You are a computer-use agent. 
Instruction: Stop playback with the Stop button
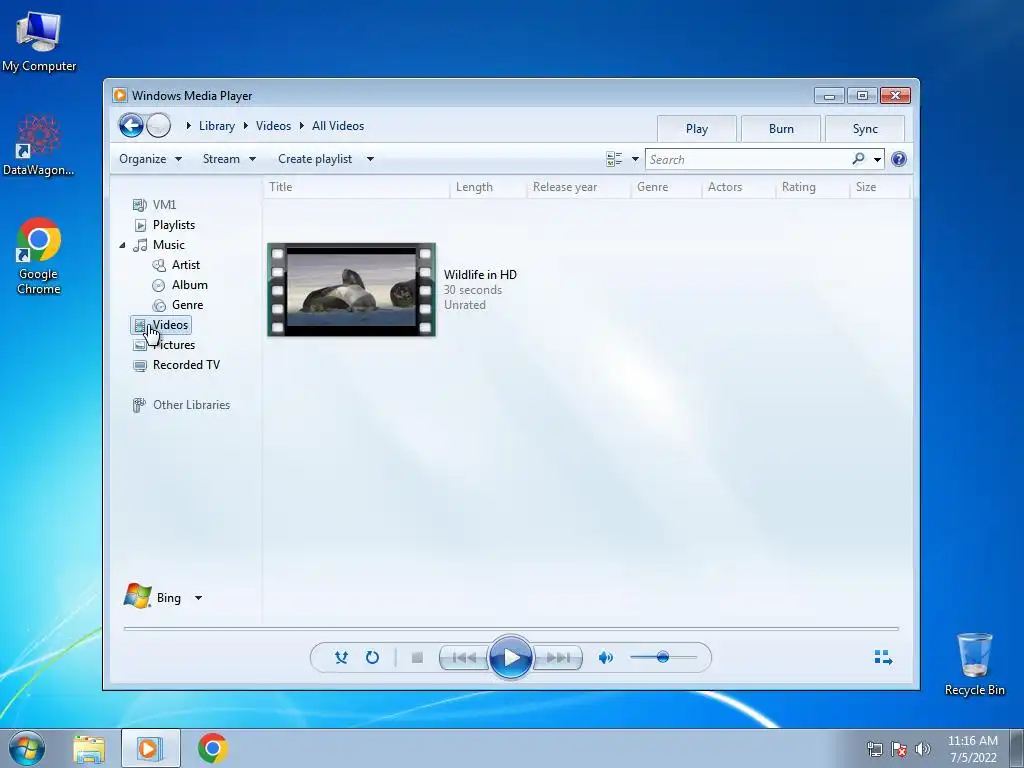[x=417, y=658]
